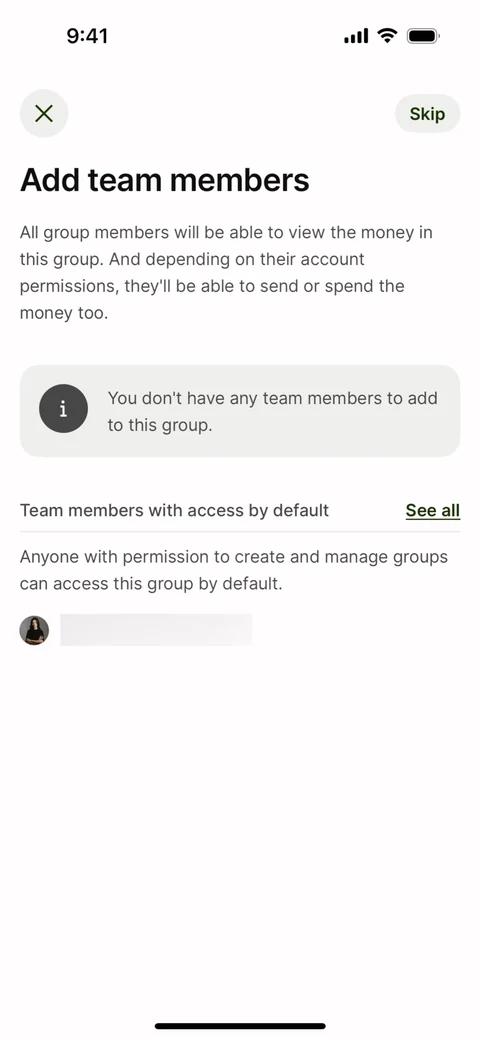This screenshot has height=1039, width=480.
Task: Tap the team member's avatar photo
Action: point(34,630)
